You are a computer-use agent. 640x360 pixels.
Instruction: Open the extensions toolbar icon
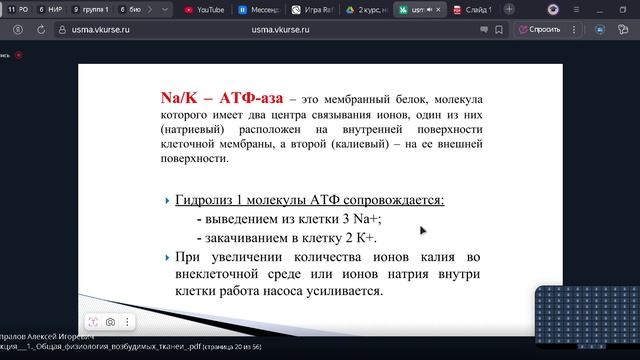click(x=623, y=29)
